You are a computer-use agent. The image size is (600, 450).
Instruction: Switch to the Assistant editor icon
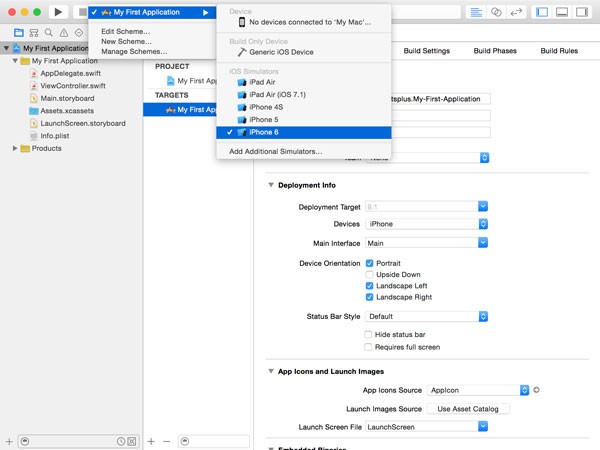(x=496, y=12)
